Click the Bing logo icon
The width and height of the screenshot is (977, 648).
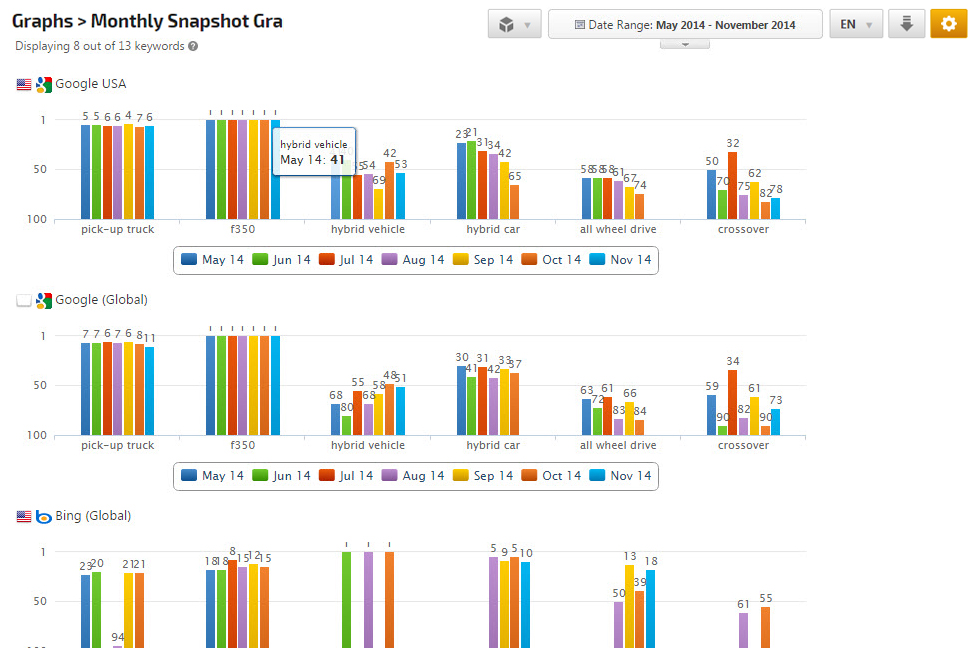click(44, 517)
